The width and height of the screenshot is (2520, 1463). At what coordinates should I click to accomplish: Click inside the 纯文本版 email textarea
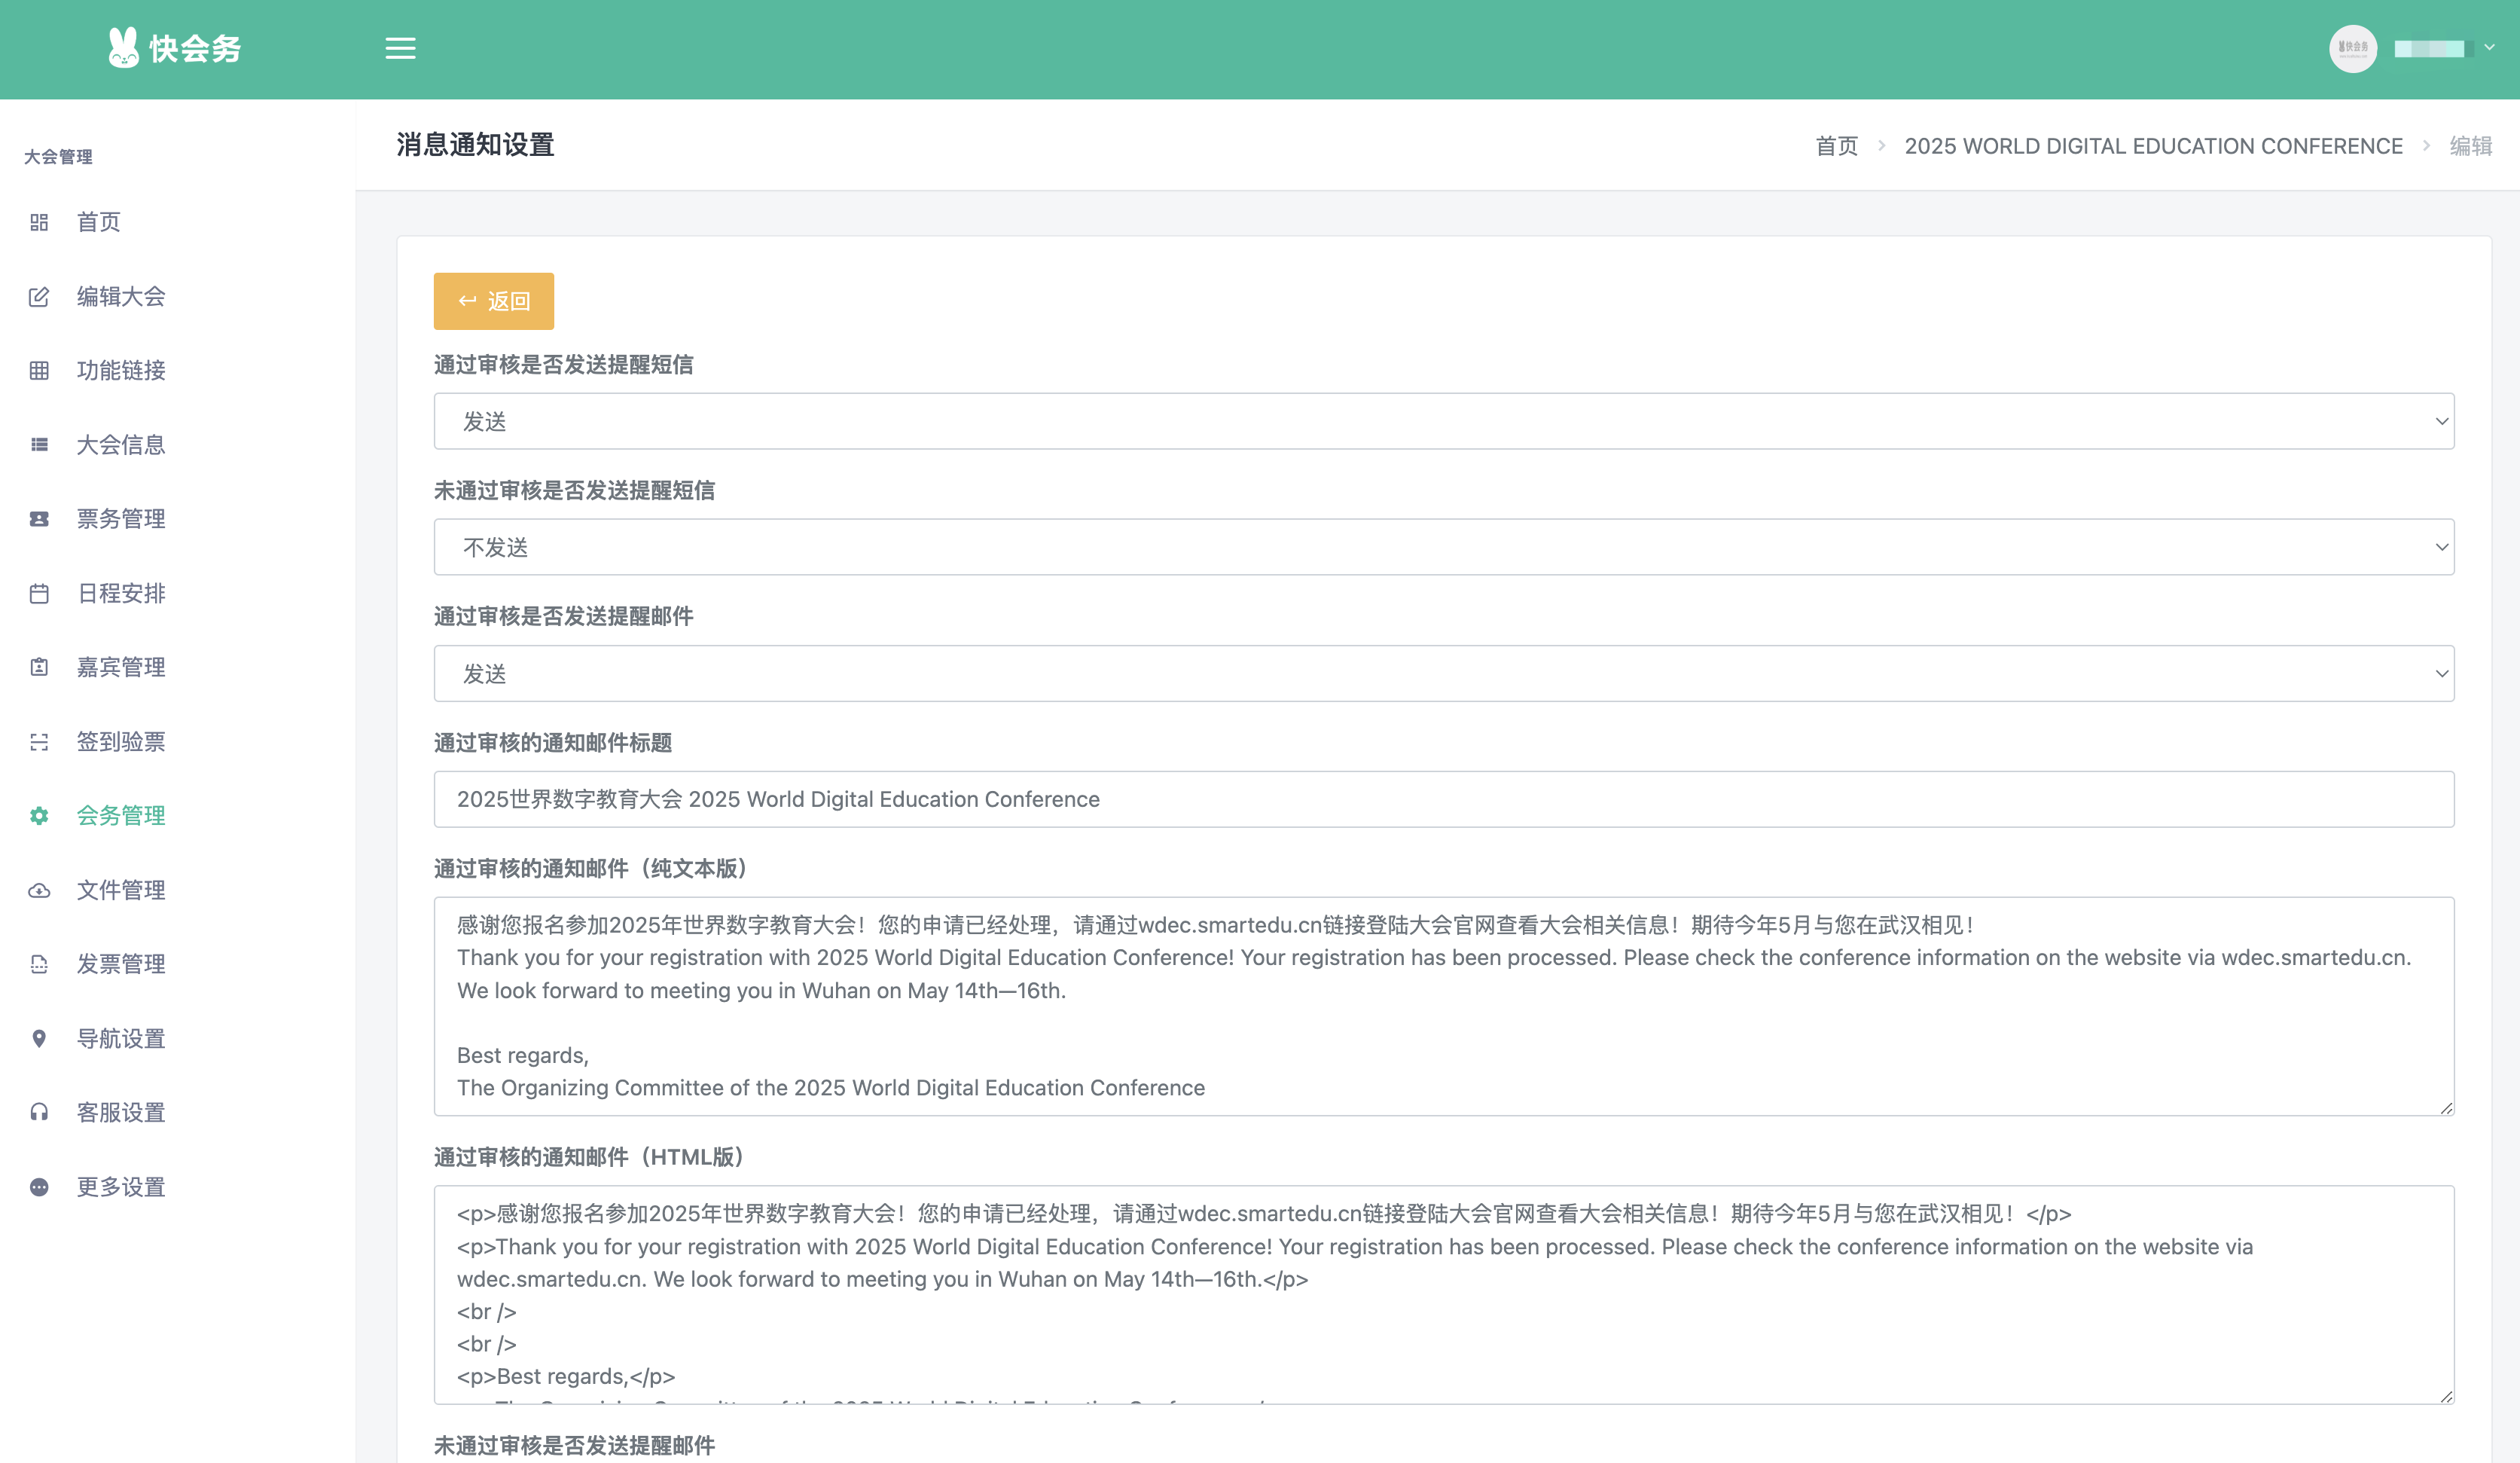pos(1443,1006)
